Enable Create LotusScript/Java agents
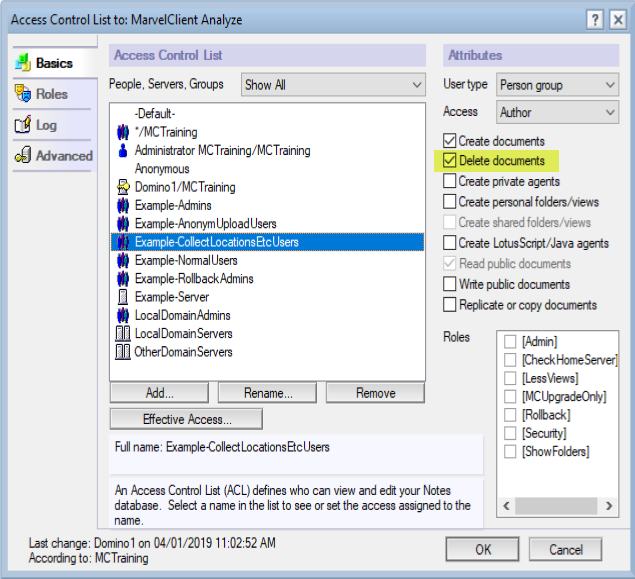The image size is (635, 579). (x=450, y=243)
